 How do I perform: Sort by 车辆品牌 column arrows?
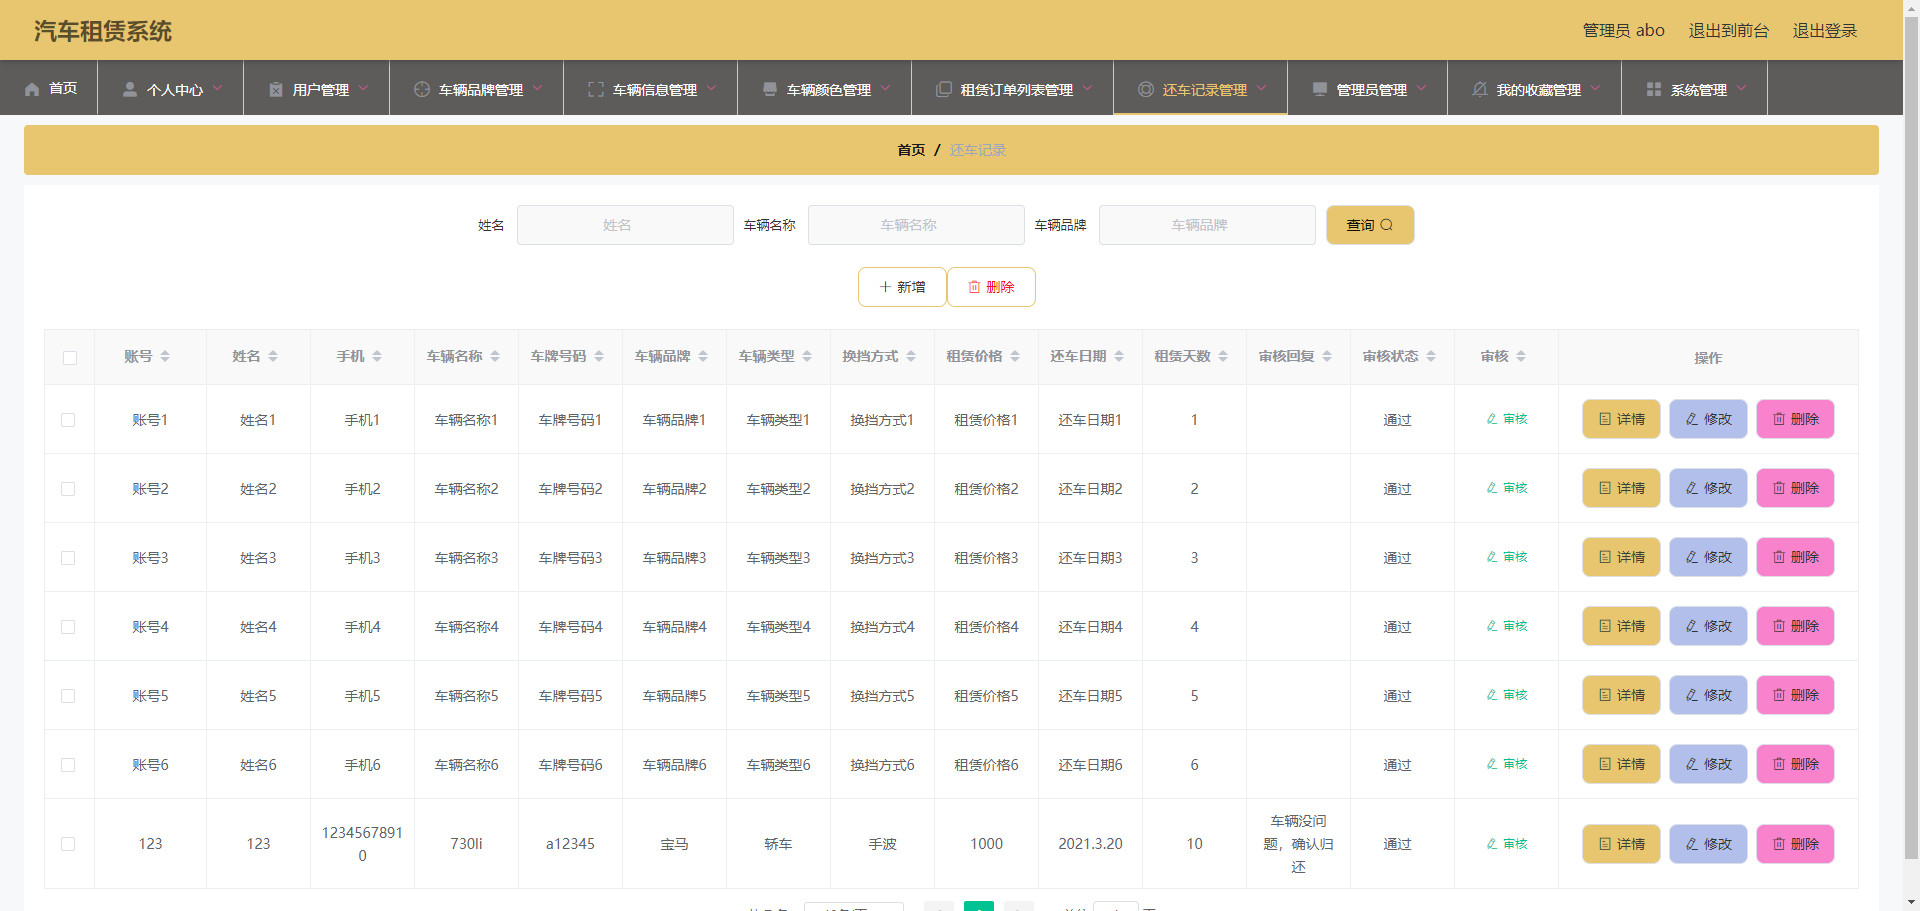click(x=703, y=356)
